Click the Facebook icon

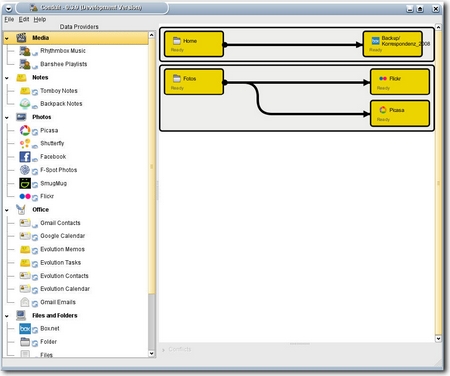[x=25, y=157]
